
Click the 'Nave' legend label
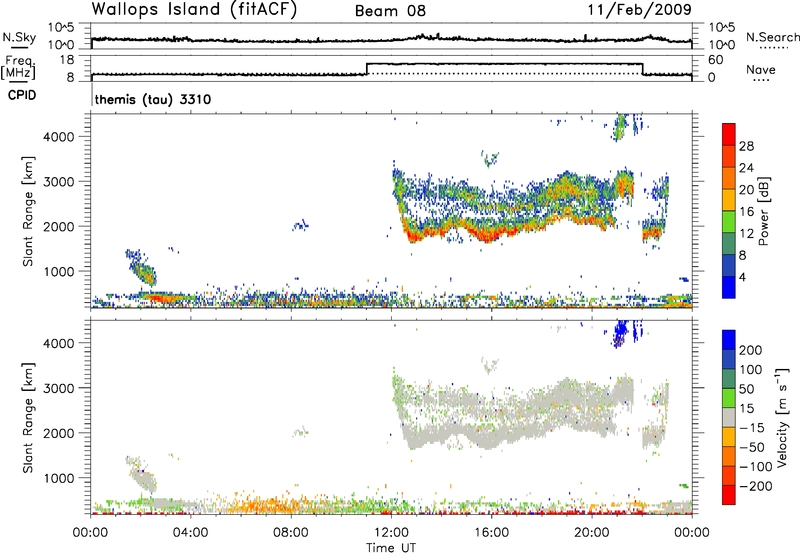point(761,69)
